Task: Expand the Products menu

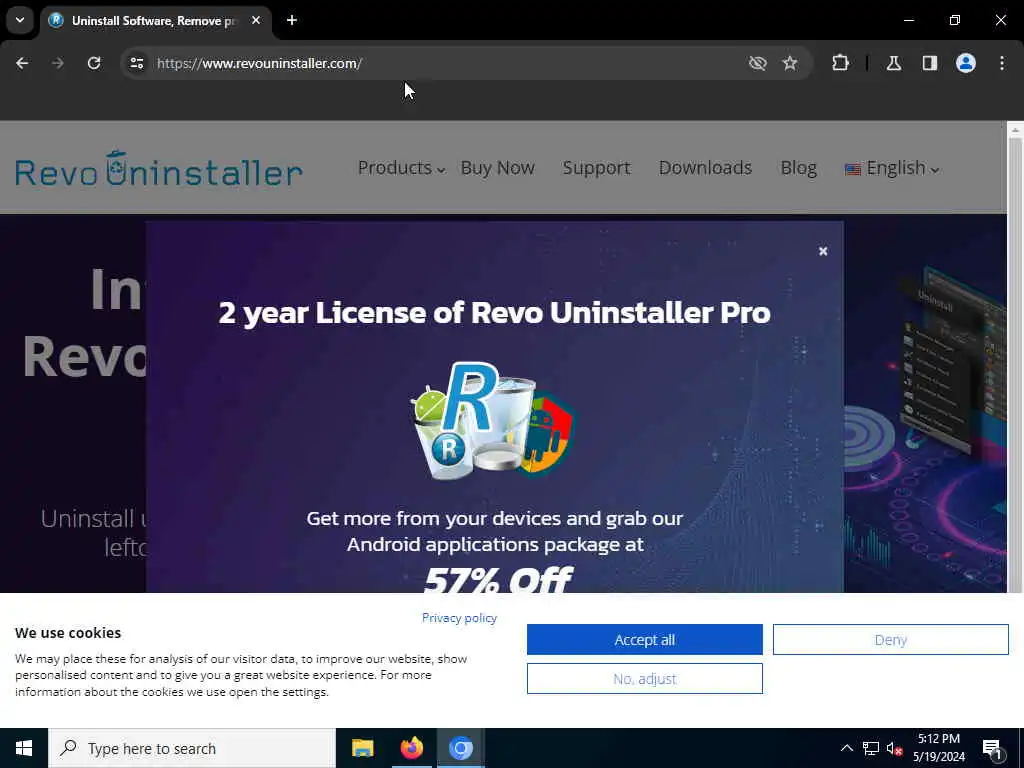Action: (401, 168)
